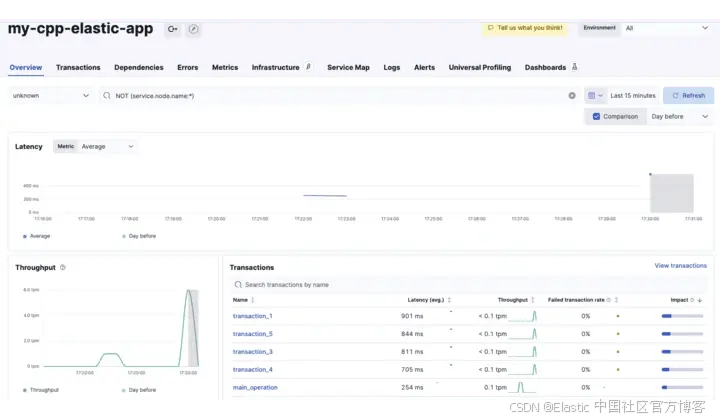Open the Day before comparison dropdown
The width and height of the screenshot is (720, 420).
(x=680, y=117)
